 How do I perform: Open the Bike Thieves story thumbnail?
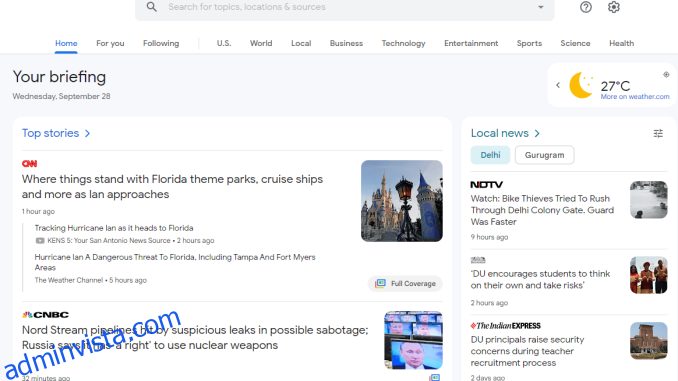point(648,199)
